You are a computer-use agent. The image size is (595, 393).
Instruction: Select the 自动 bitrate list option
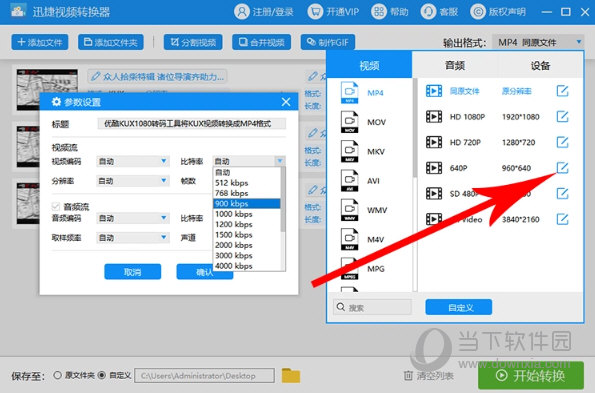coord(247,173)
